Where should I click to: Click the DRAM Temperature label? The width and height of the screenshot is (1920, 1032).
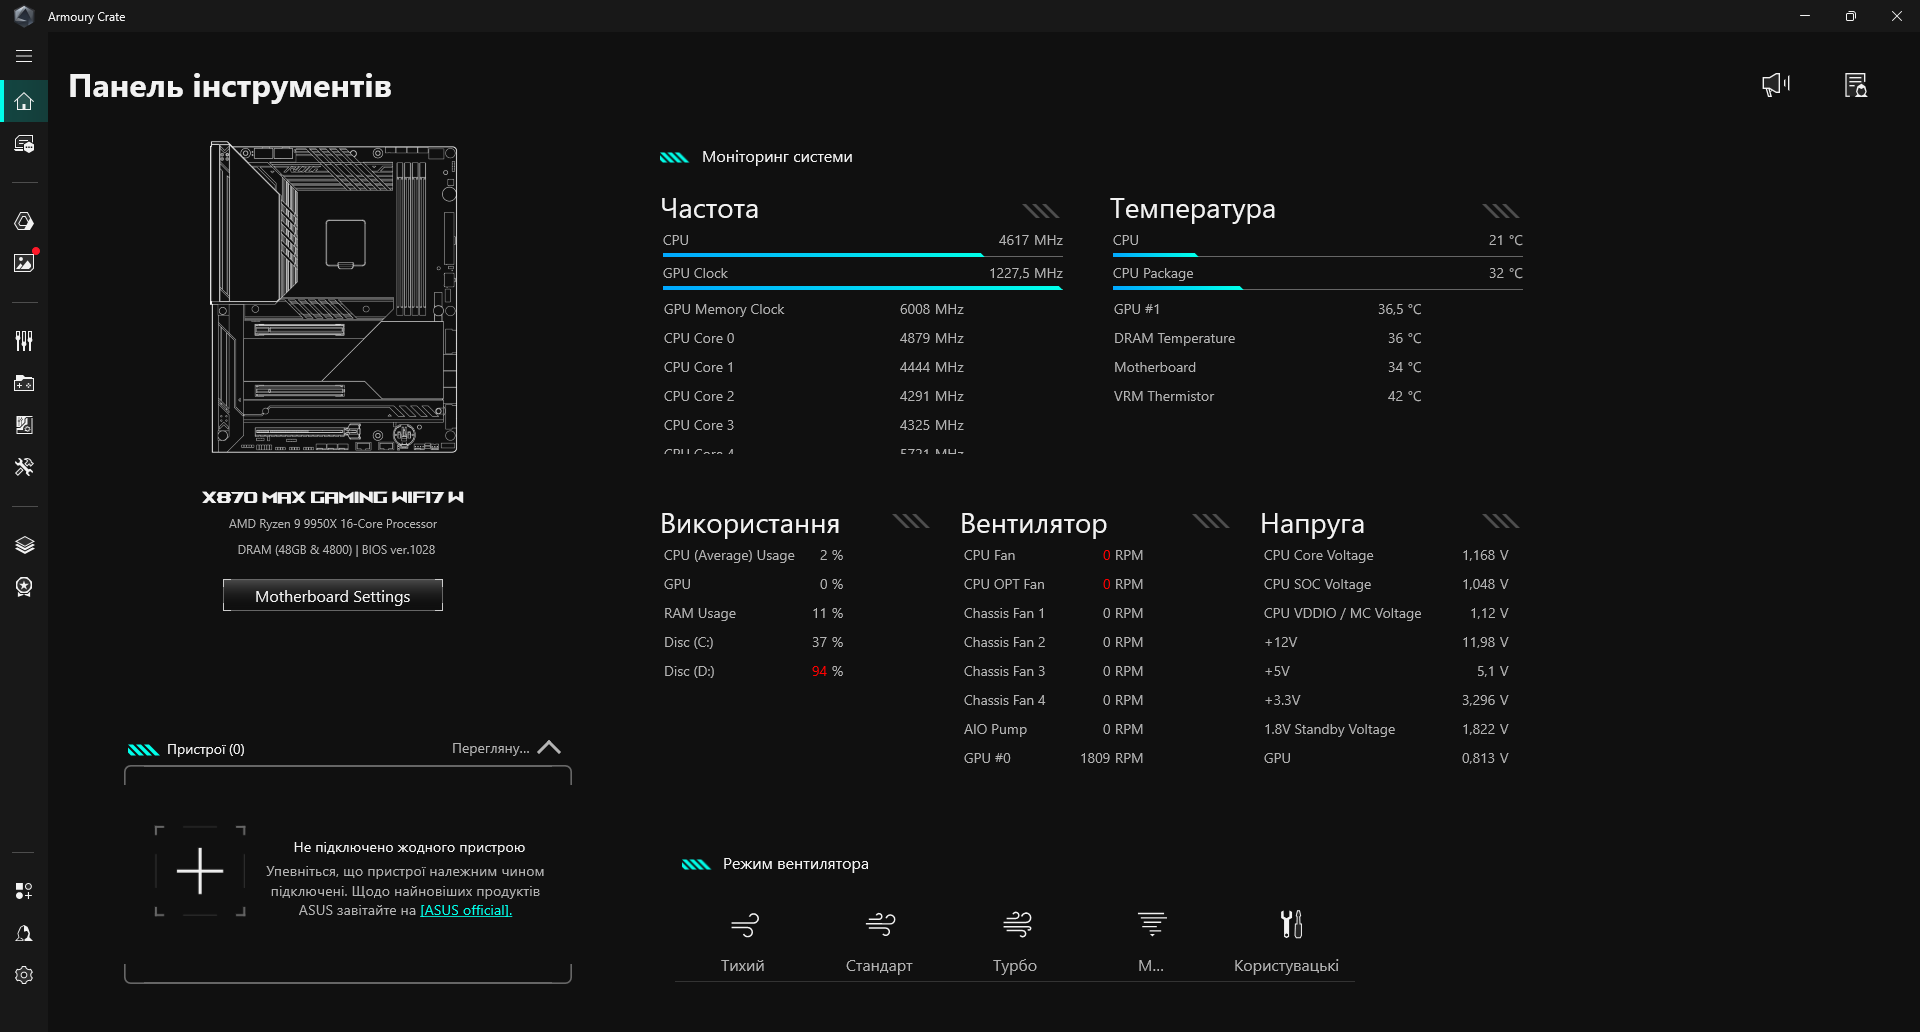tap(1174, 339)
